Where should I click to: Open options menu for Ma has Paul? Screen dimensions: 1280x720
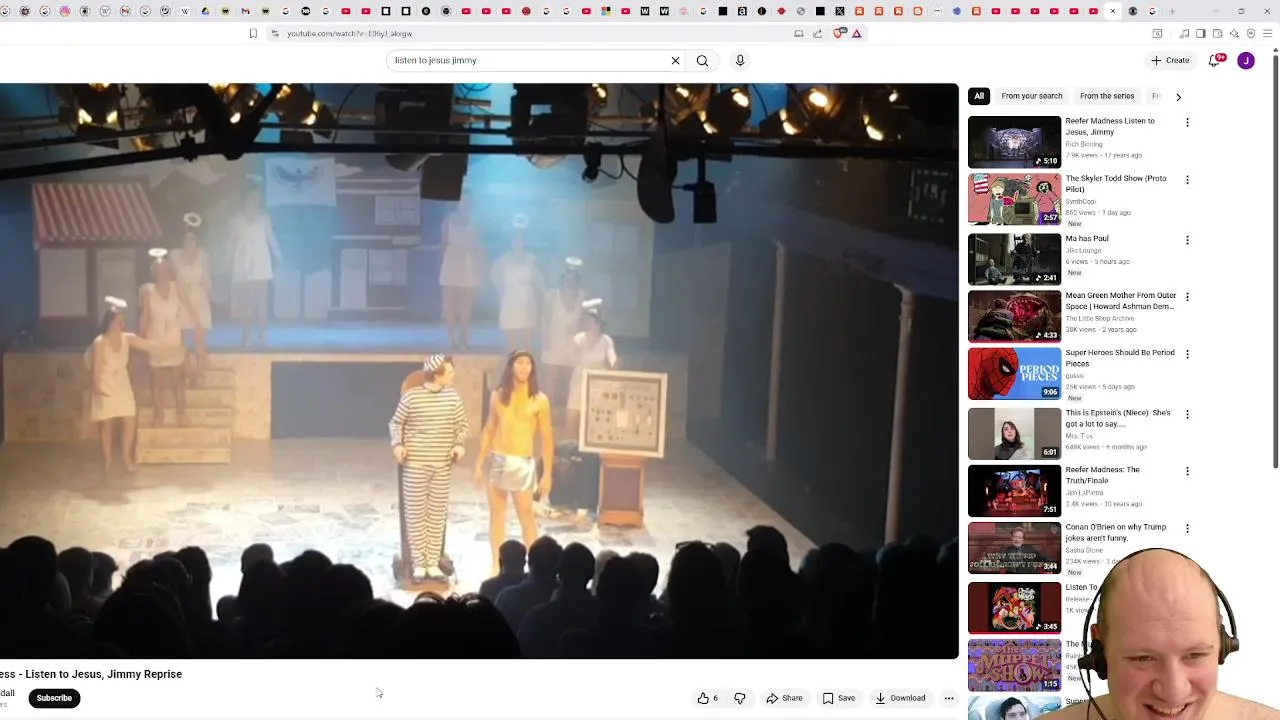pyautogui.click(x=1187, y=240)
